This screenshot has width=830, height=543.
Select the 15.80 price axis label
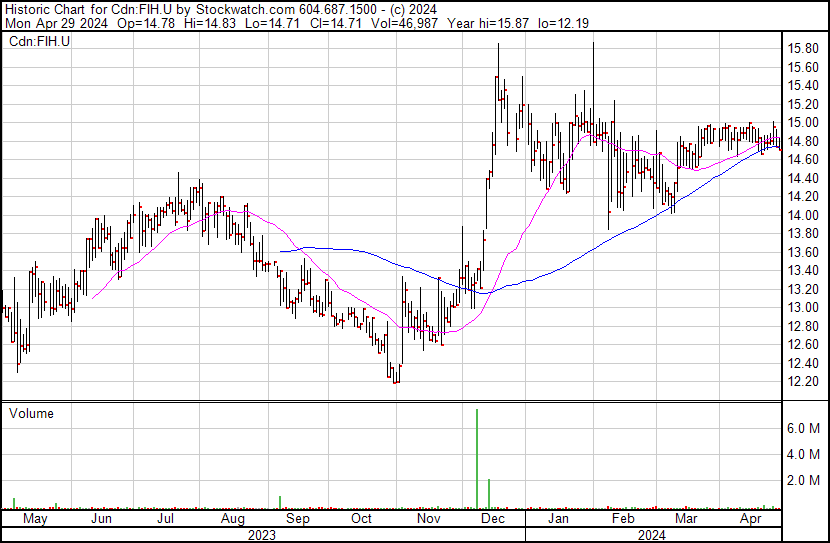pyautogui.click(x=804, y=49)
